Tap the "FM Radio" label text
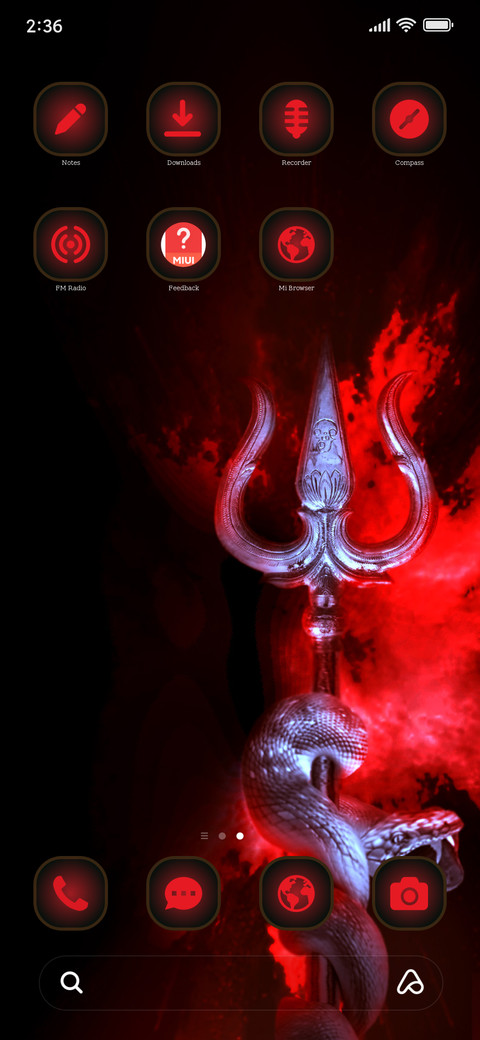 (x=71, y=289)
